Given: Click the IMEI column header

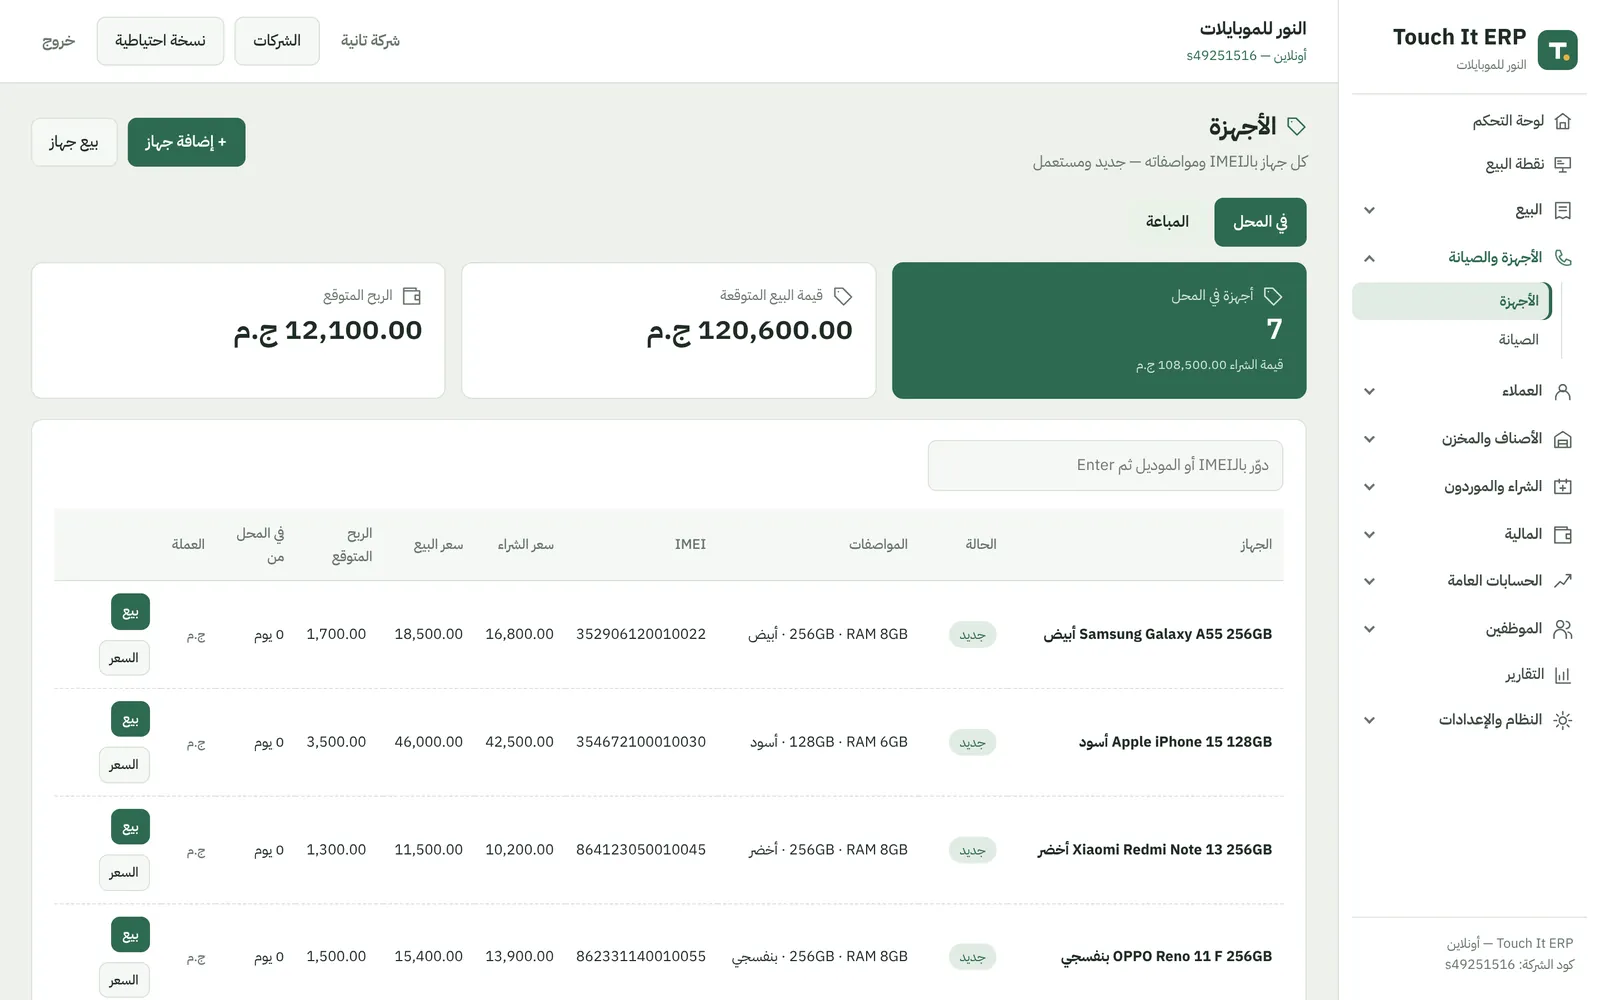Looking at the screenshot, I should click(690, 545).
